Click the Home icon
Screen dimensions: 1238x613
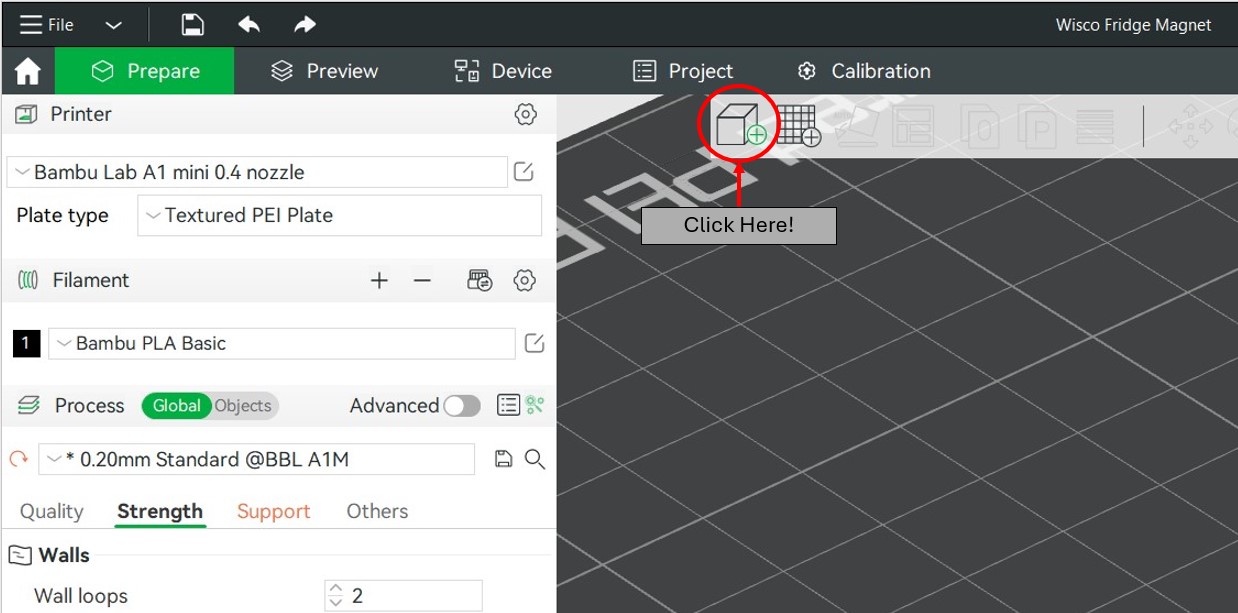(x=28, y=71)
